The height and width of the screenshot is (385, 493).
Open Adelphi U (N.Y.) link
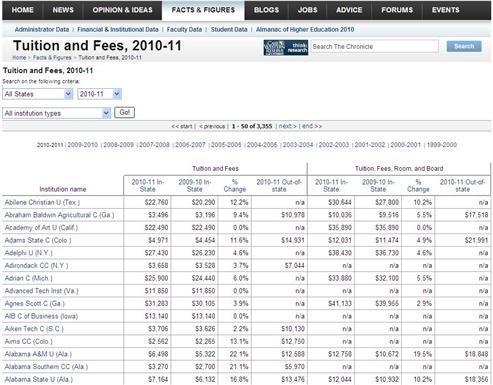tap(28, 253)
